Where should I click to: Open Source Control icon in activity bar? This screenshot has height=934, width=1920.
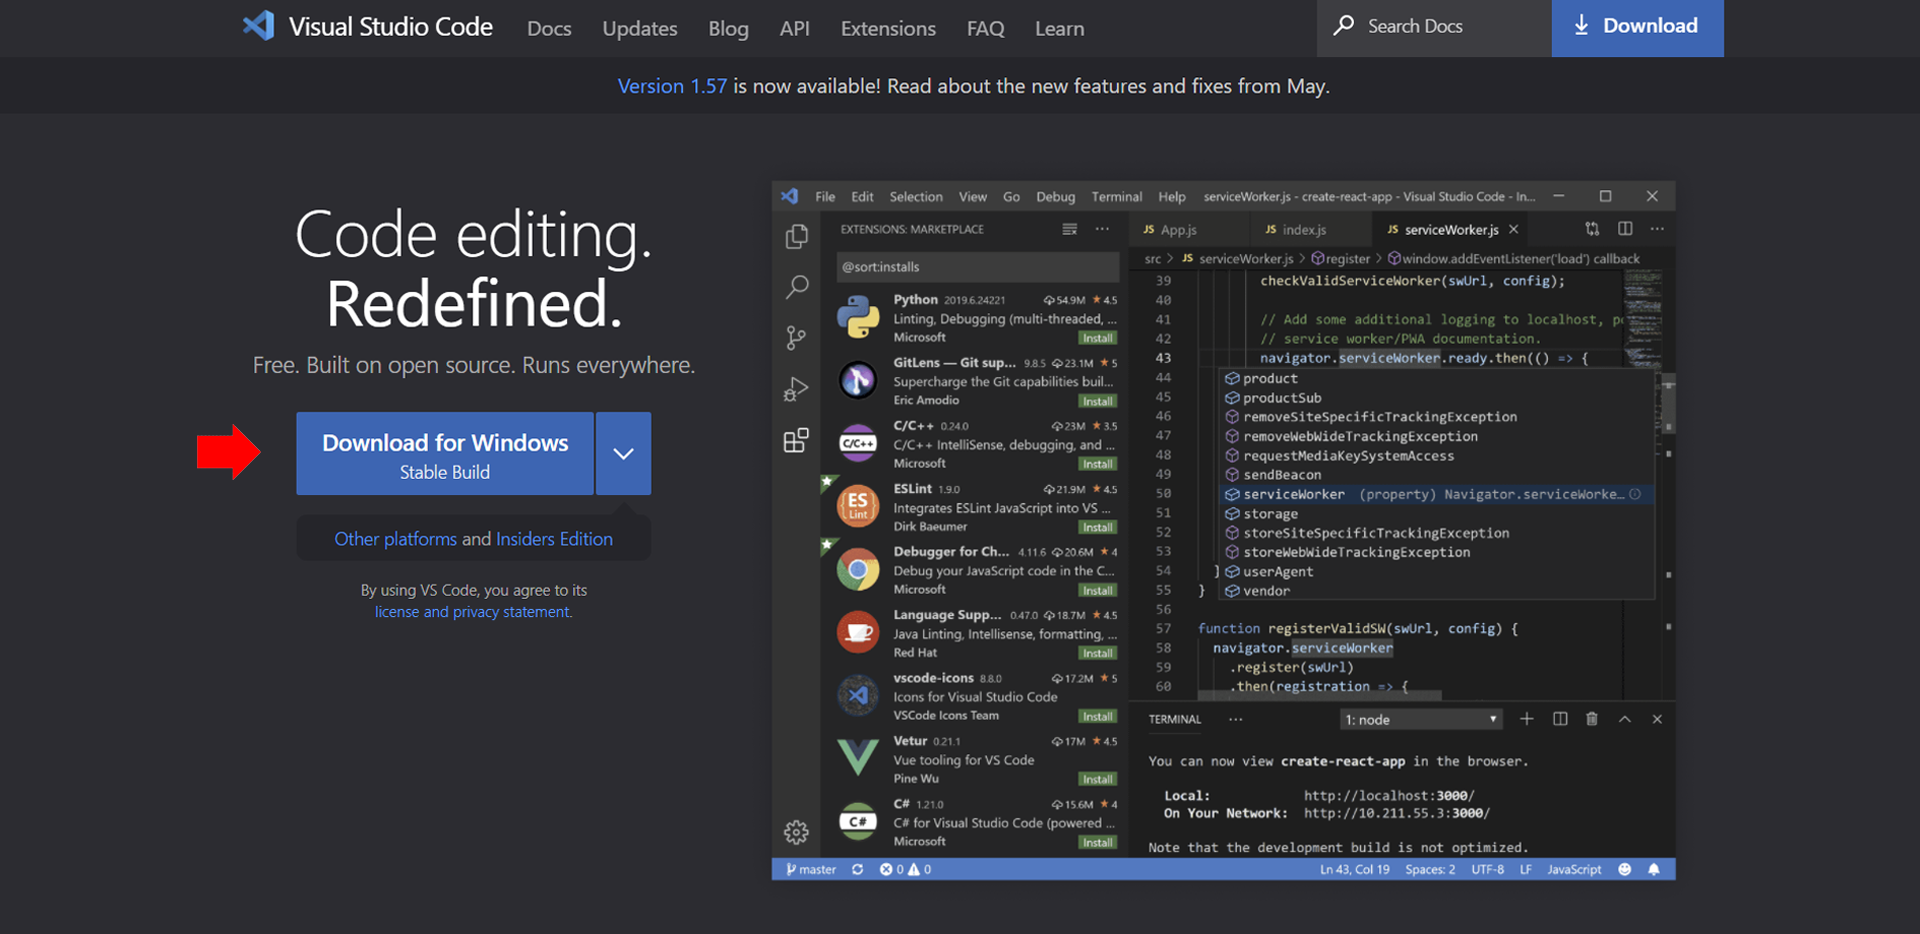(796, 338)
